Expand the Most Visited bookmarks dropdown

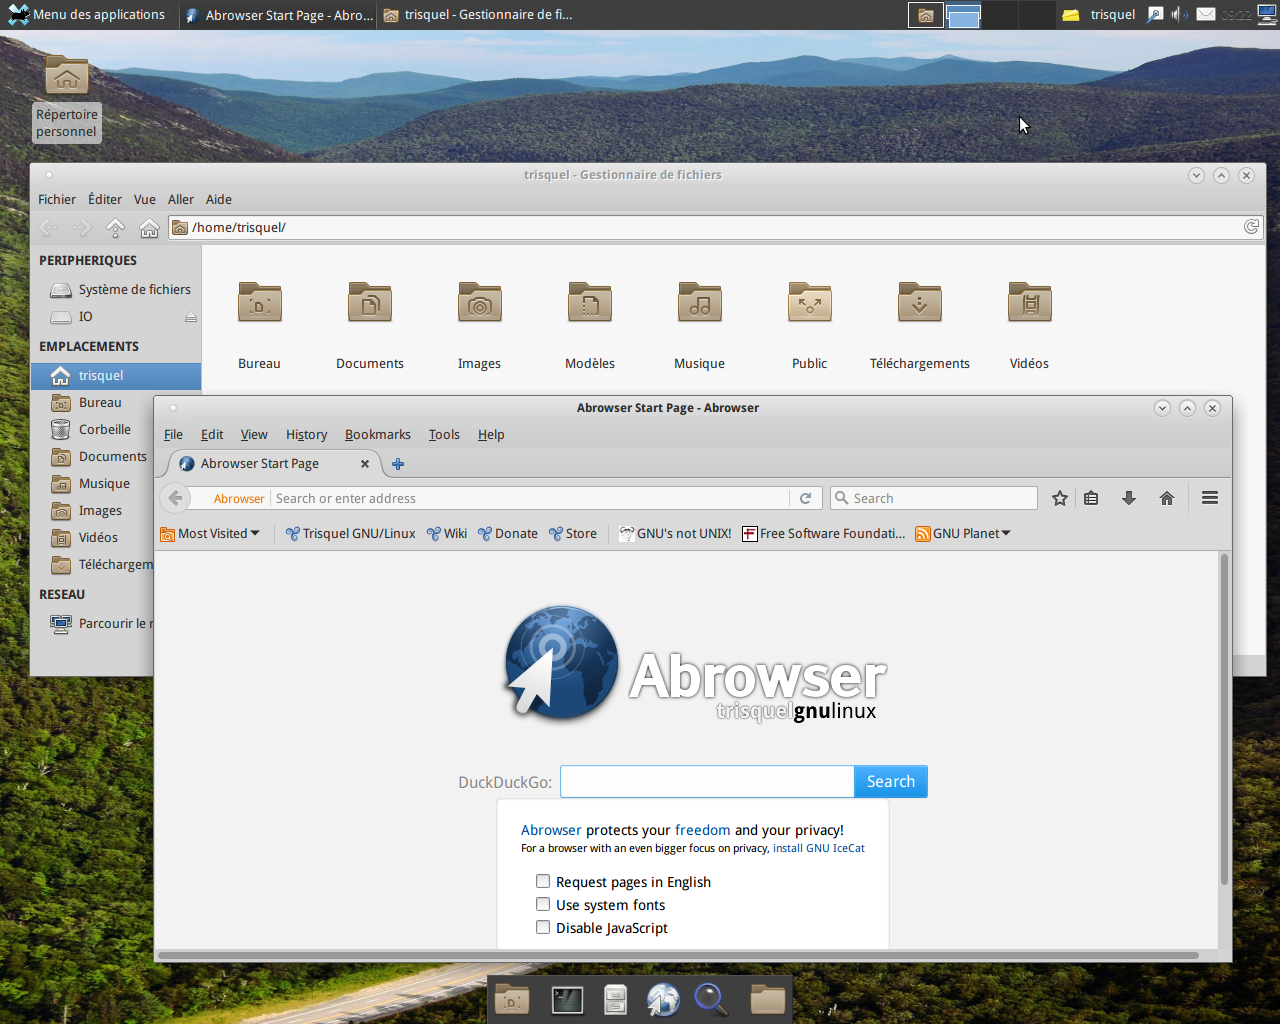(x=210, y=534)
